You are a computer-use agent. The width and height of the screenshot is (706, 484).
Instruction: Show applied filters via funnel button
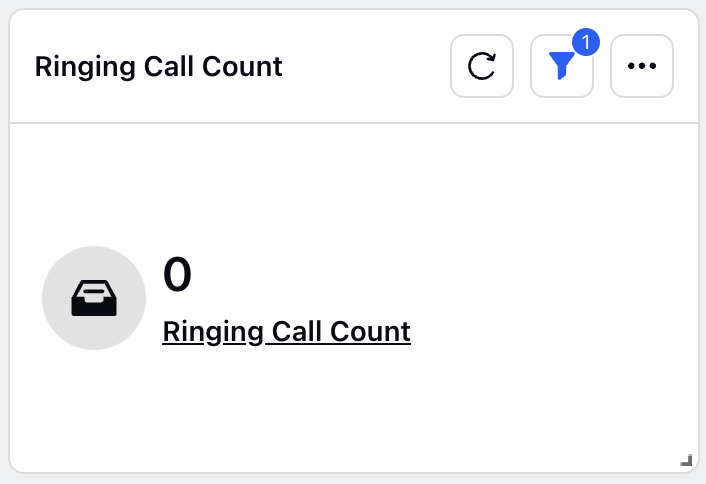[562, 66]
